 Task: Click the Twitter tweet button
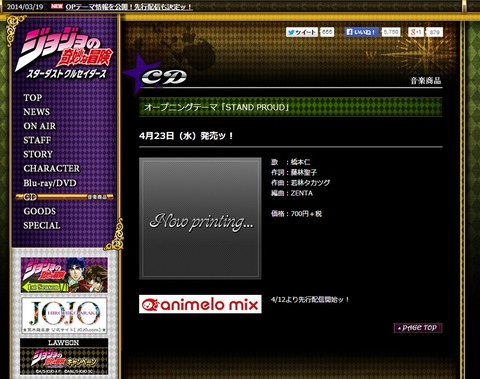coord(302,32)
